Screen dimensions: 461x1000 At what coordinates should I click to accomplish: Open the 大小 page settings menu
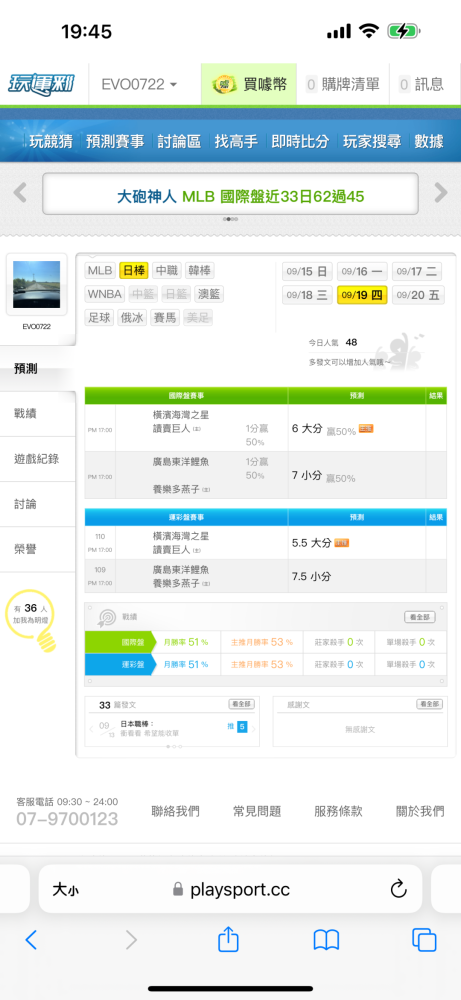(x=66, y=889)
